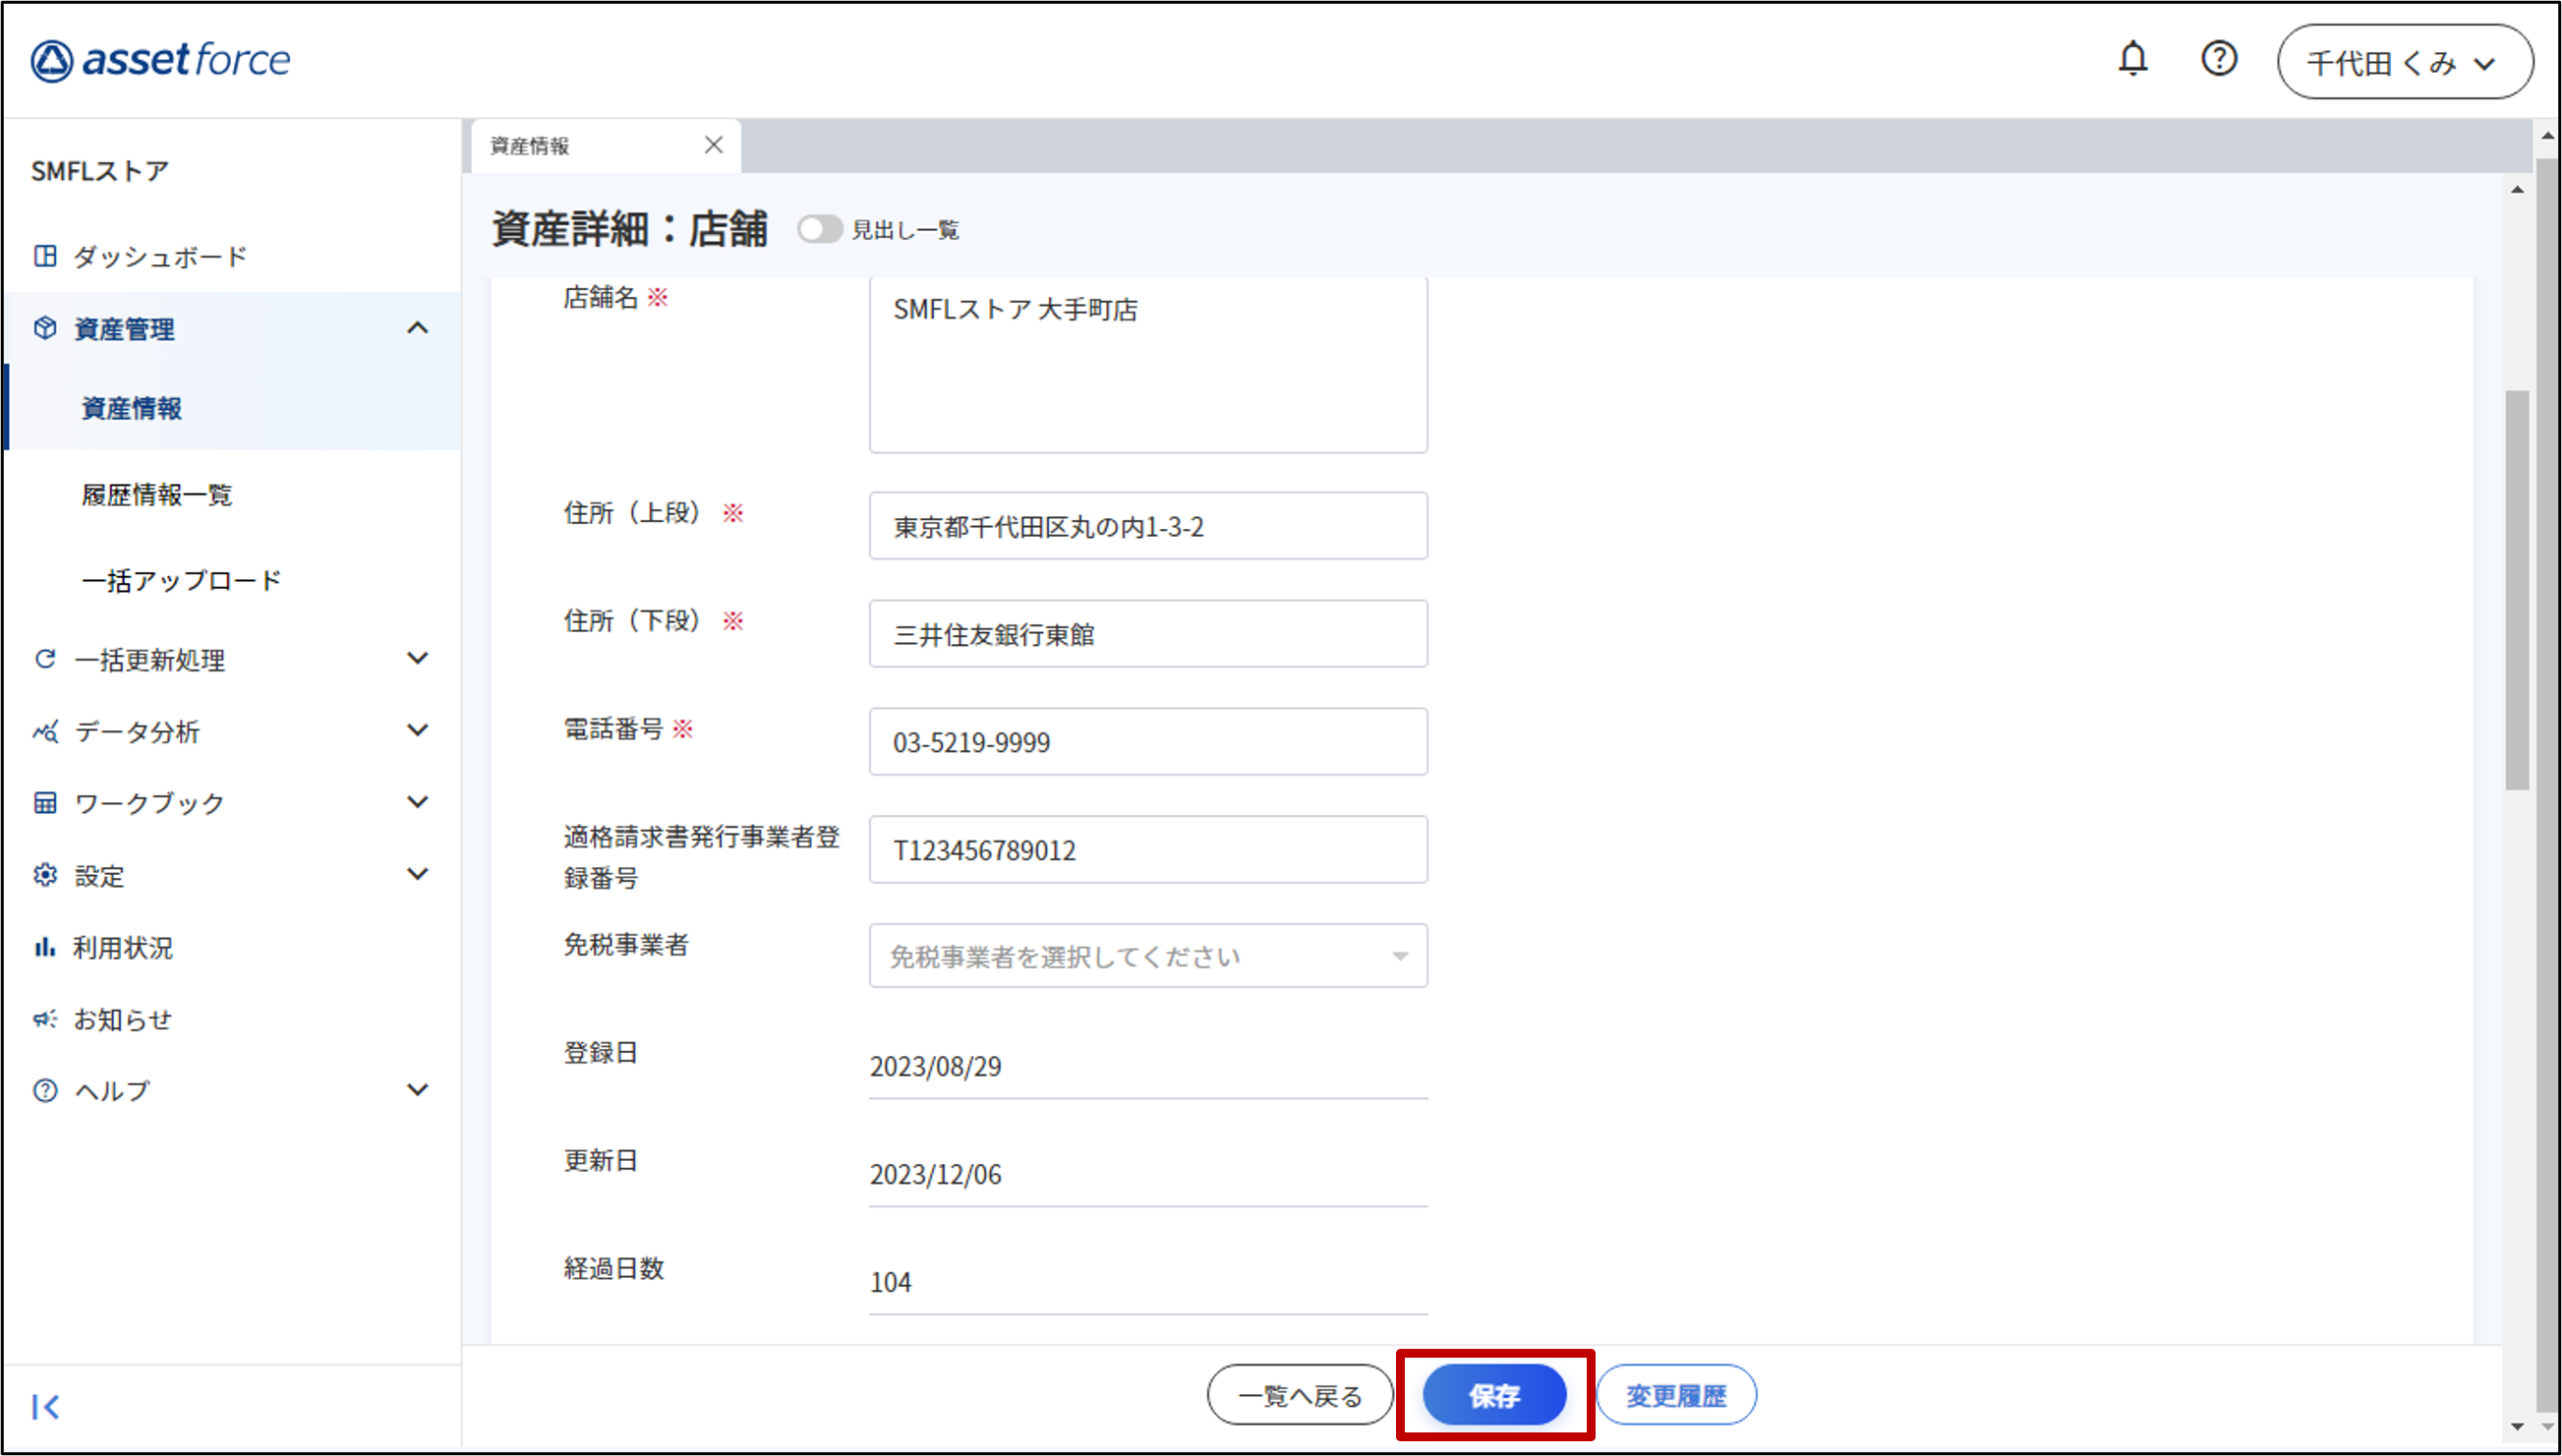Click the 変更履歴 button
Image resolution: width=2562 pixels, height=1456 pixels.
[1675, 1395]
